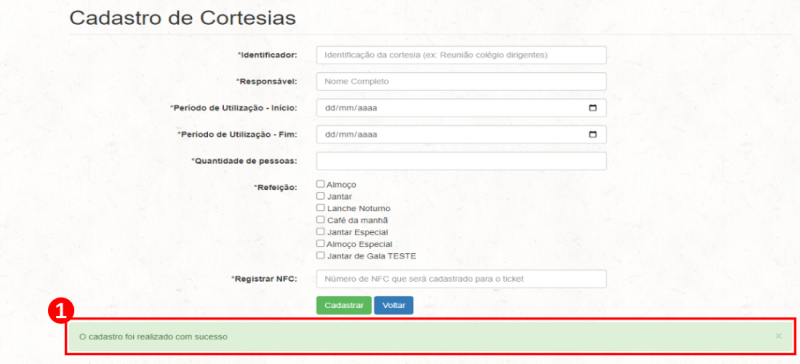Click the green Cadastrar button
The height and width of the screenshot is (364, 800).
(344, 305)
